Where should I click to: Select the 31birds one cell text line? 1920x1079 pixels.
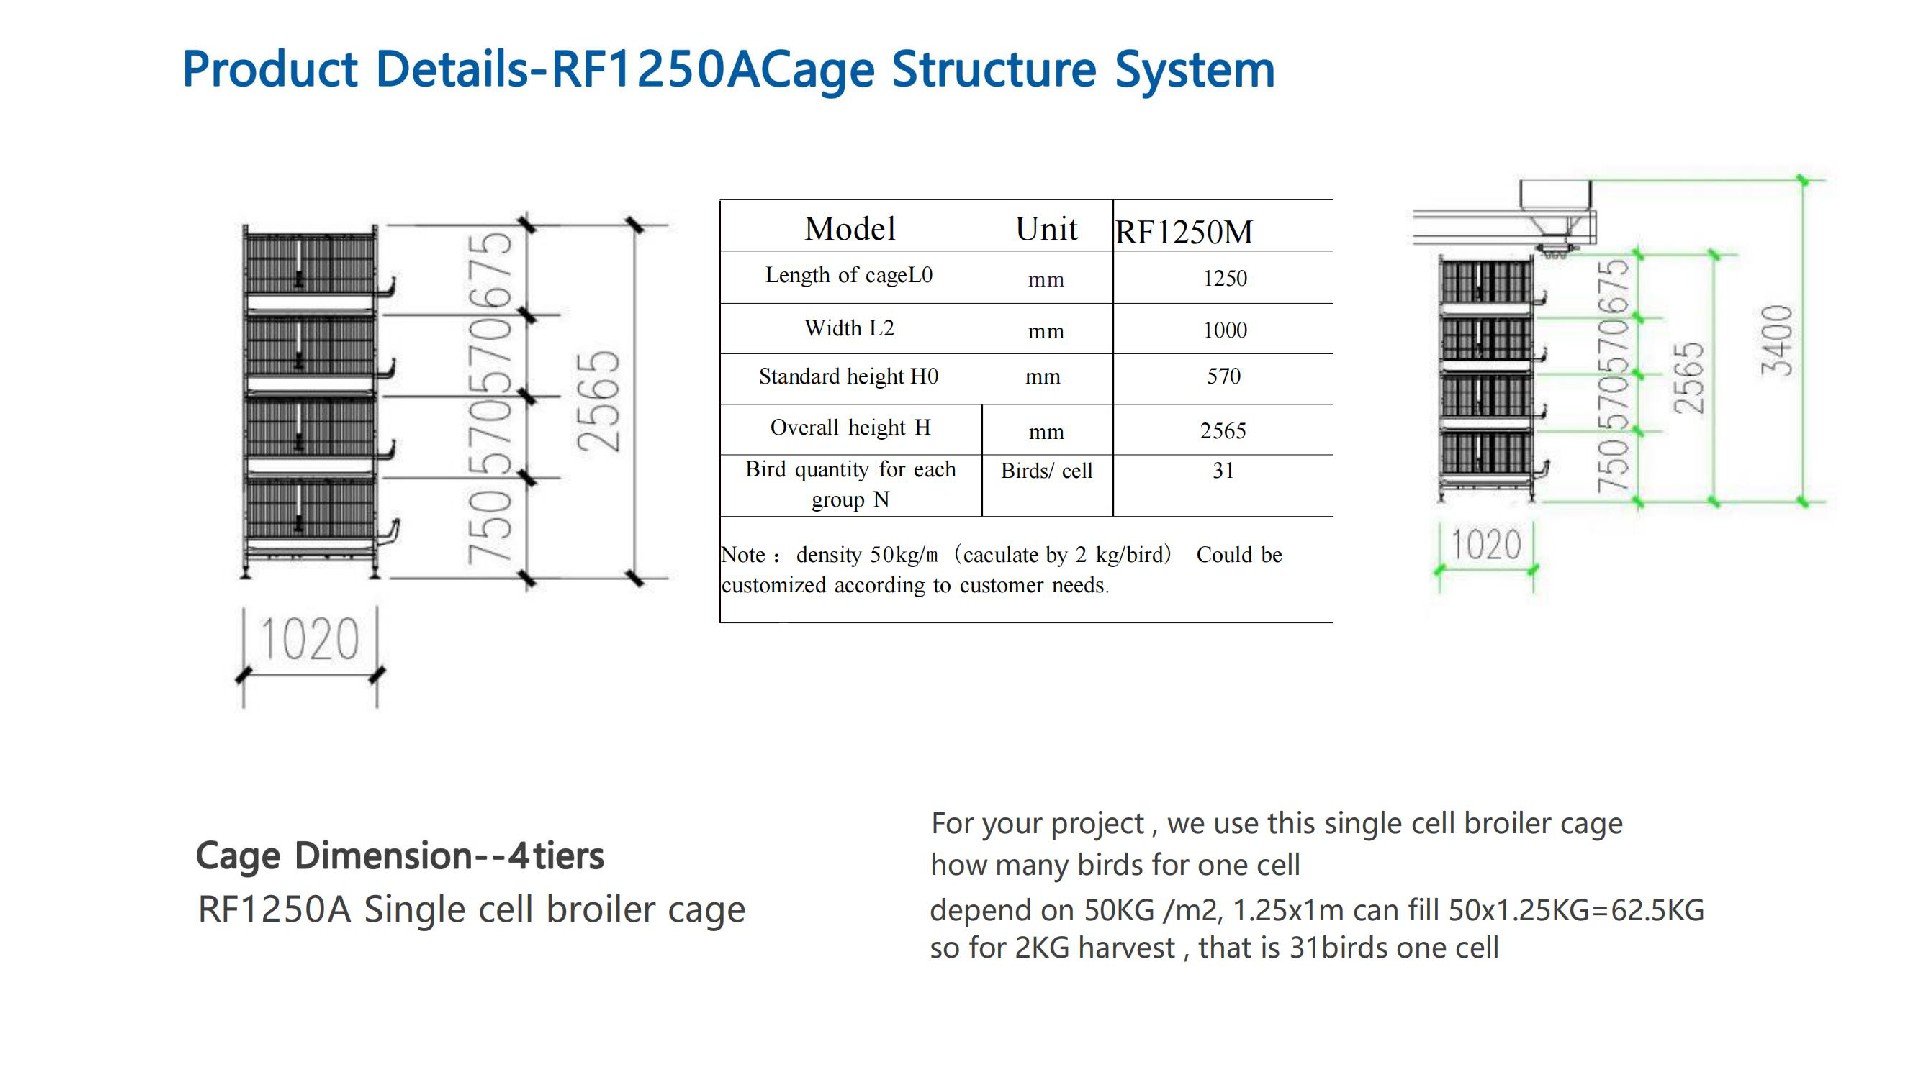coord(1214,948)
